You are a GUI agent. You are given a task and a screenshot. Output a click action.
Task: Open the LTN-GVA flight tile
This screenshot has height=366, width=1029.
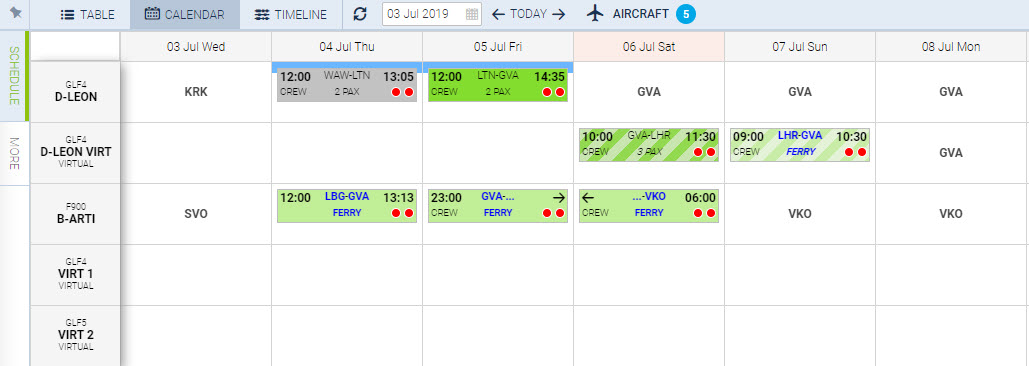(498, 84)
